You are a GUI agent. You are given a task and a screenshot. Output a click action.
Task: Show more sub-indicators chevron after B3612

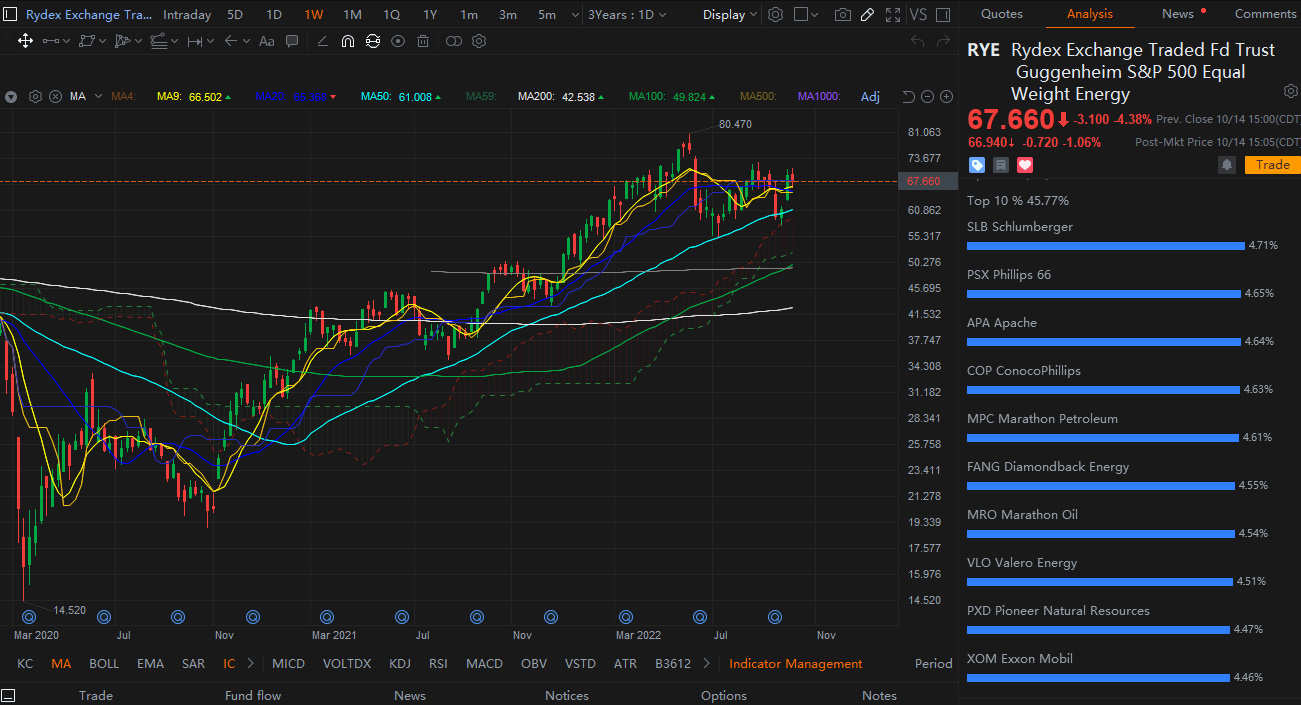707,664
